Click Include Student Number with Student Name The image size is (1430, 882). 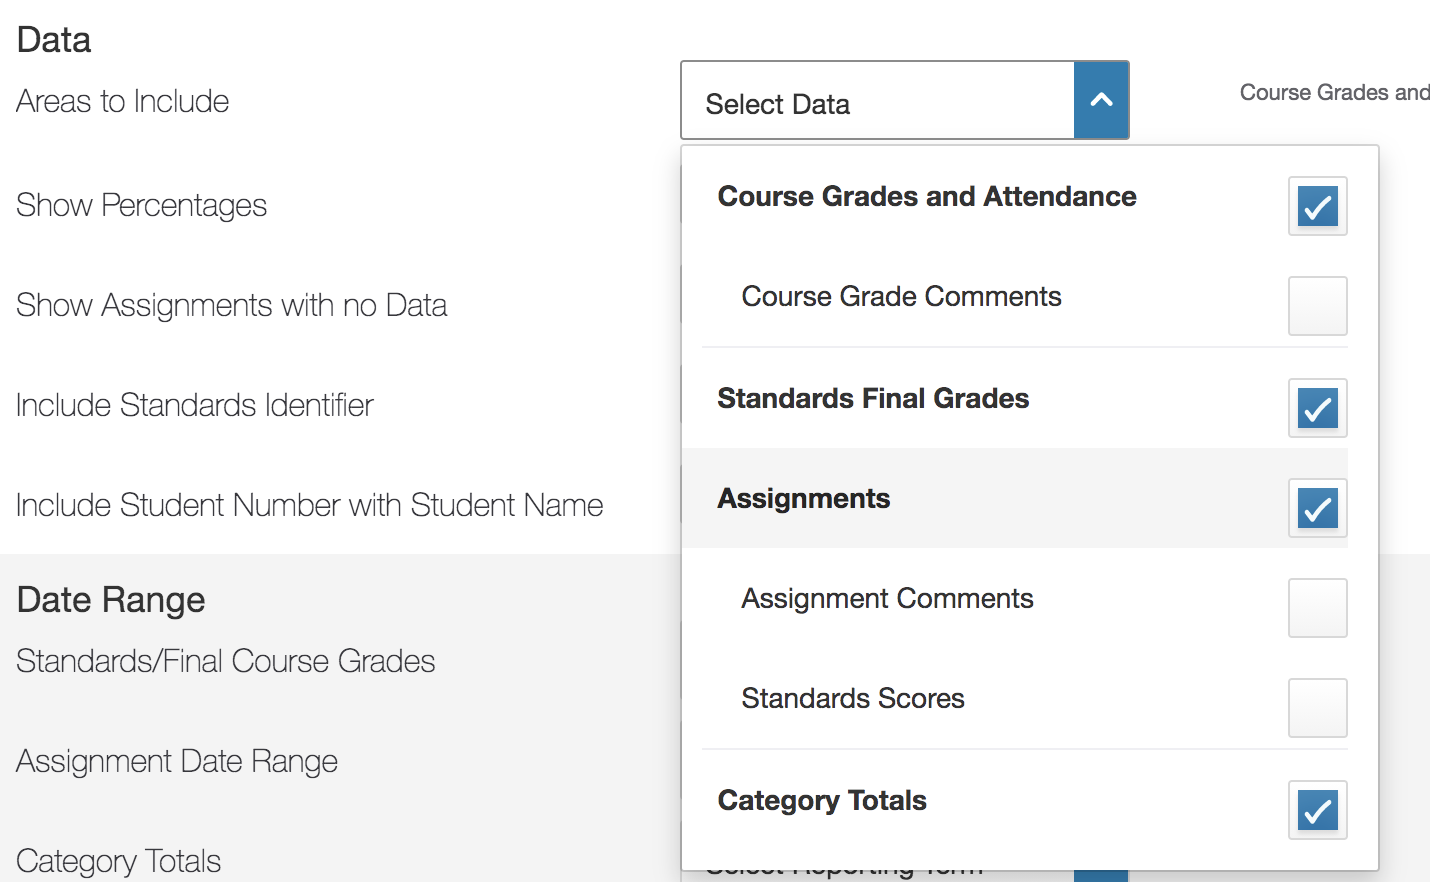tap(310, 505)
